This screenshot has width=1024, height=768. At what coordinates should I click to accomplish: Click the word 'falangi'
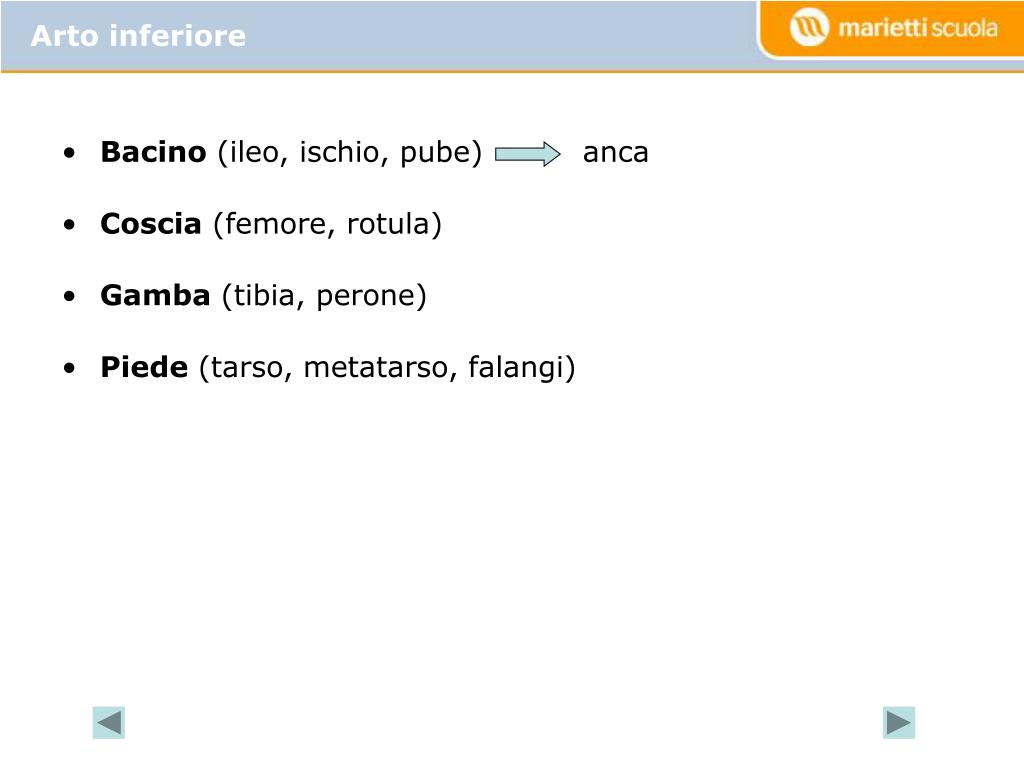(516, 368)
